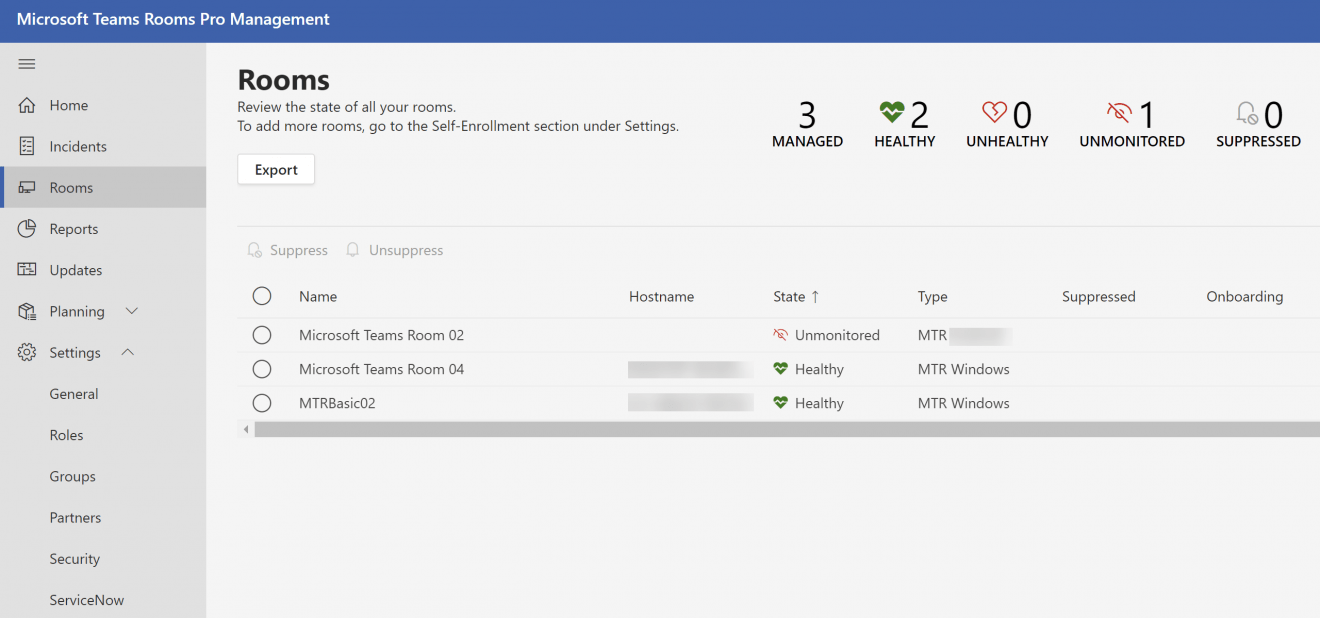Screen dimensions: 1320x618
Task: Click the hamburger menu icon
Action: click(x=27, y=64)
